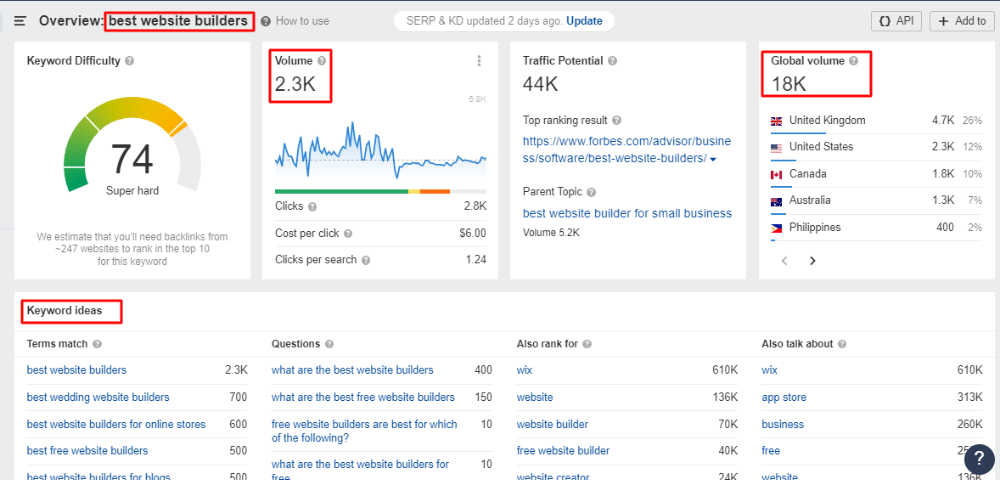Click the Terms match help icon

[x=97, y=344]
